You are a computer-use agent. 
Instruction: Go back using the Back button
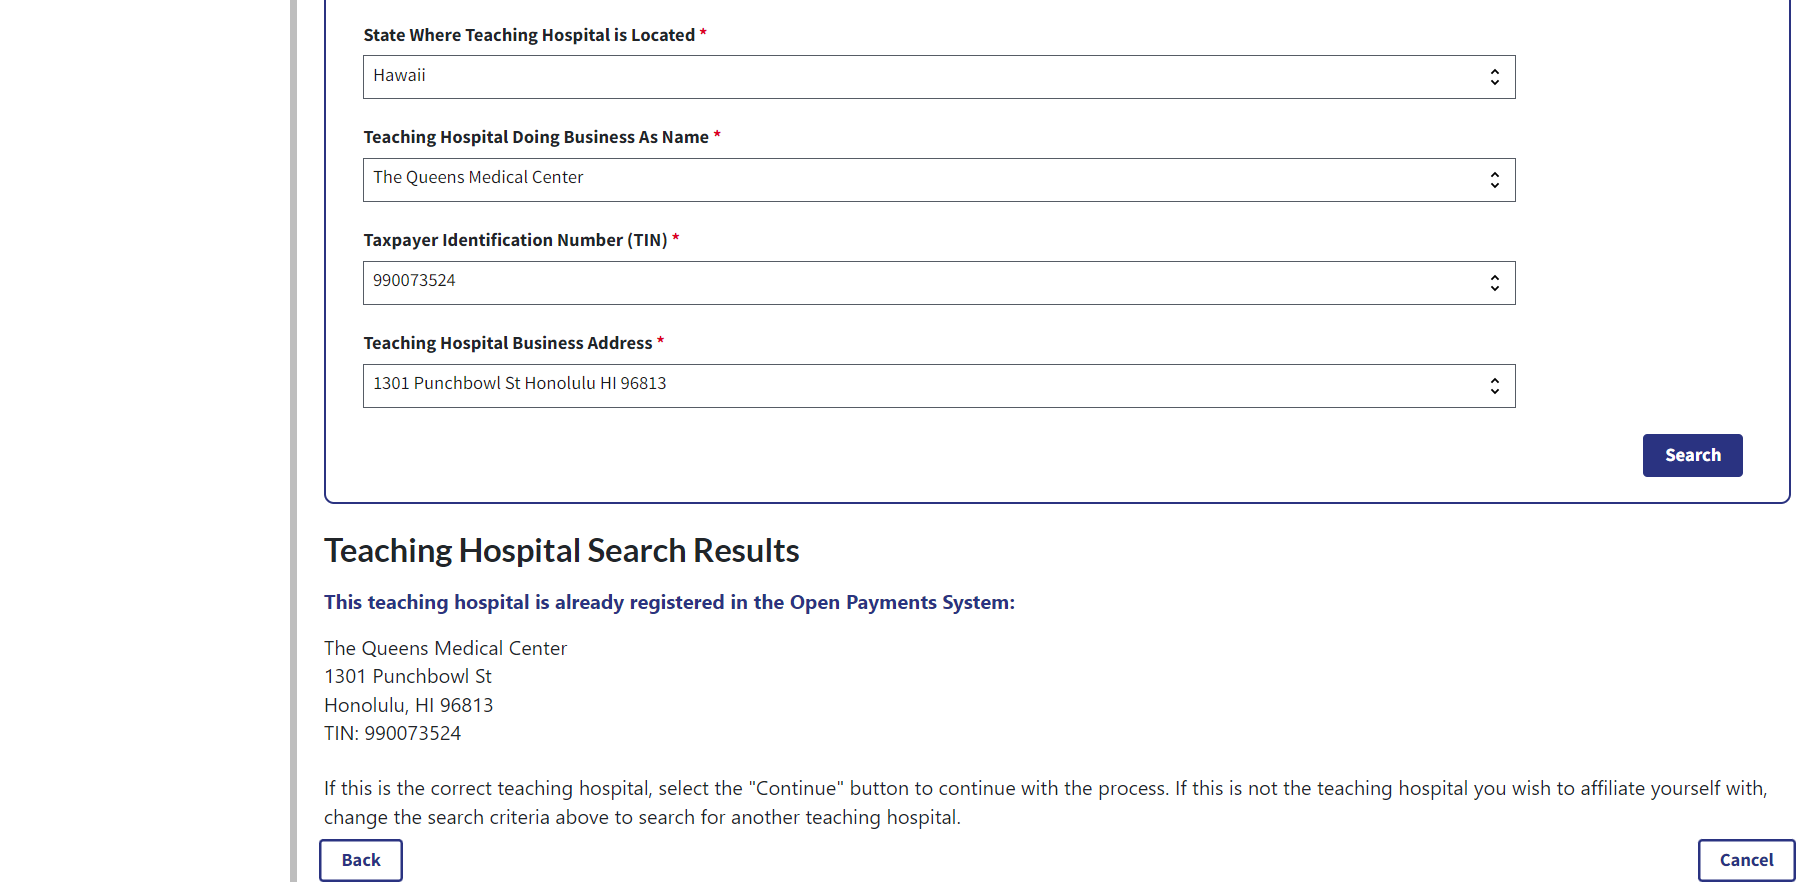(x=361, y=860)
